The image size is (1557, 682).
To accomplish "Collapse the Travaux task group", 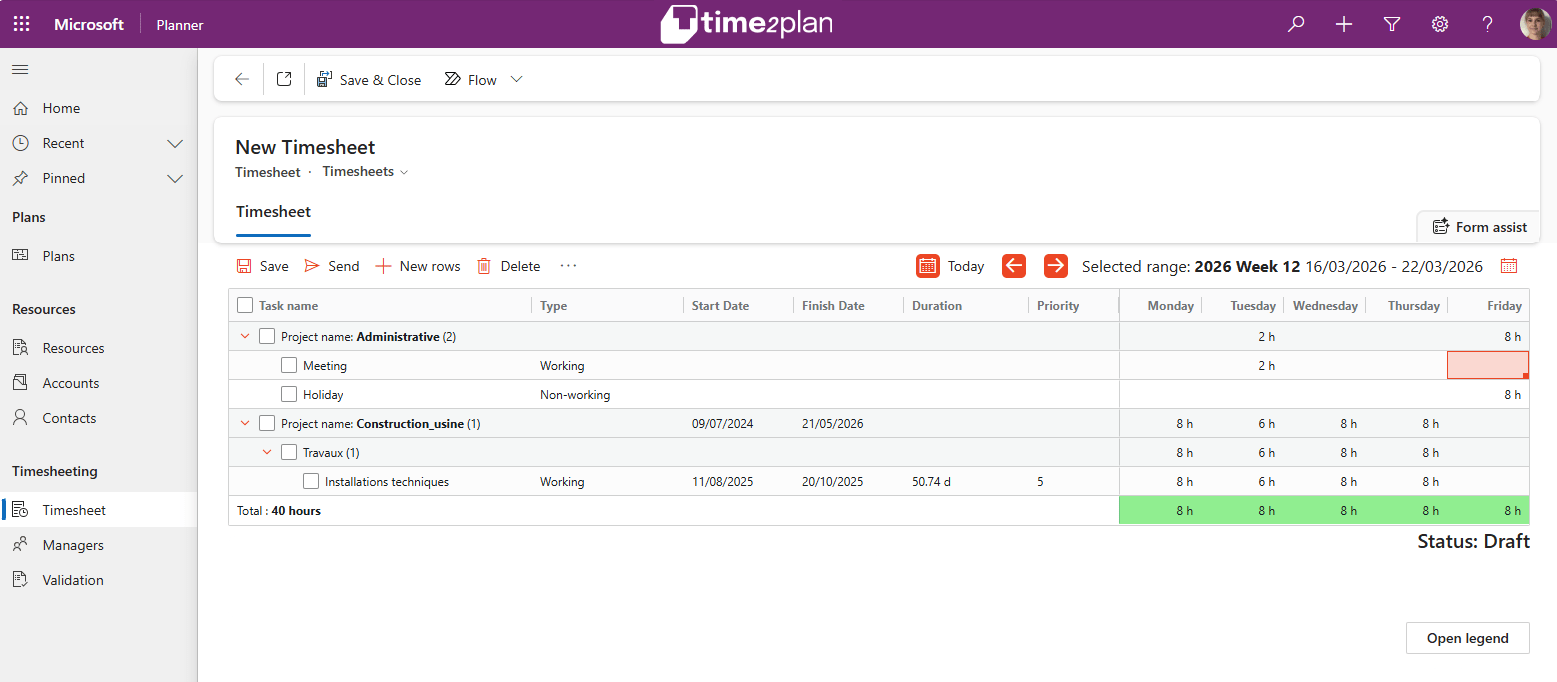I will click(267, 453).
